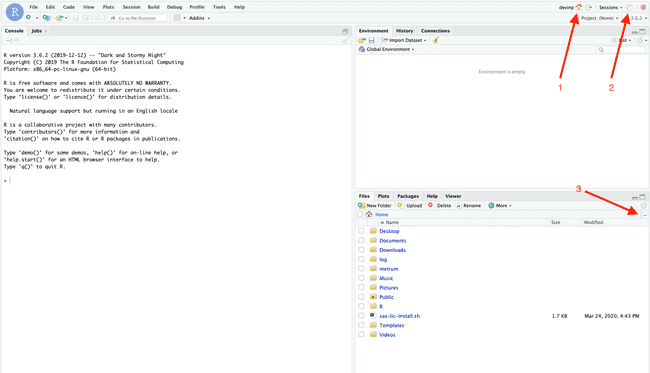This screenshot has height=373, width=650.
Task: Open new session window icon beside Sessions
Action: 629,7
